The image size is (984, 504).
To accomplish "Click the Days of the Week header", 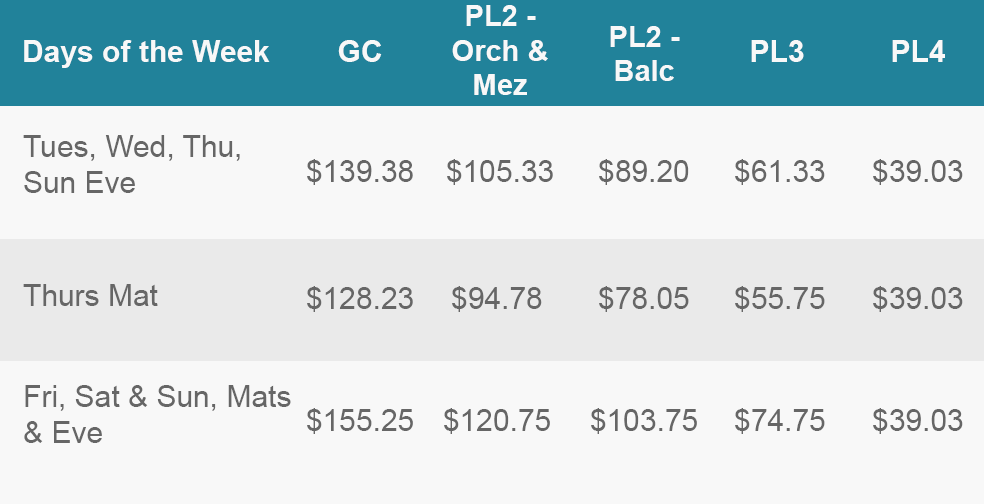I will 146,51.
